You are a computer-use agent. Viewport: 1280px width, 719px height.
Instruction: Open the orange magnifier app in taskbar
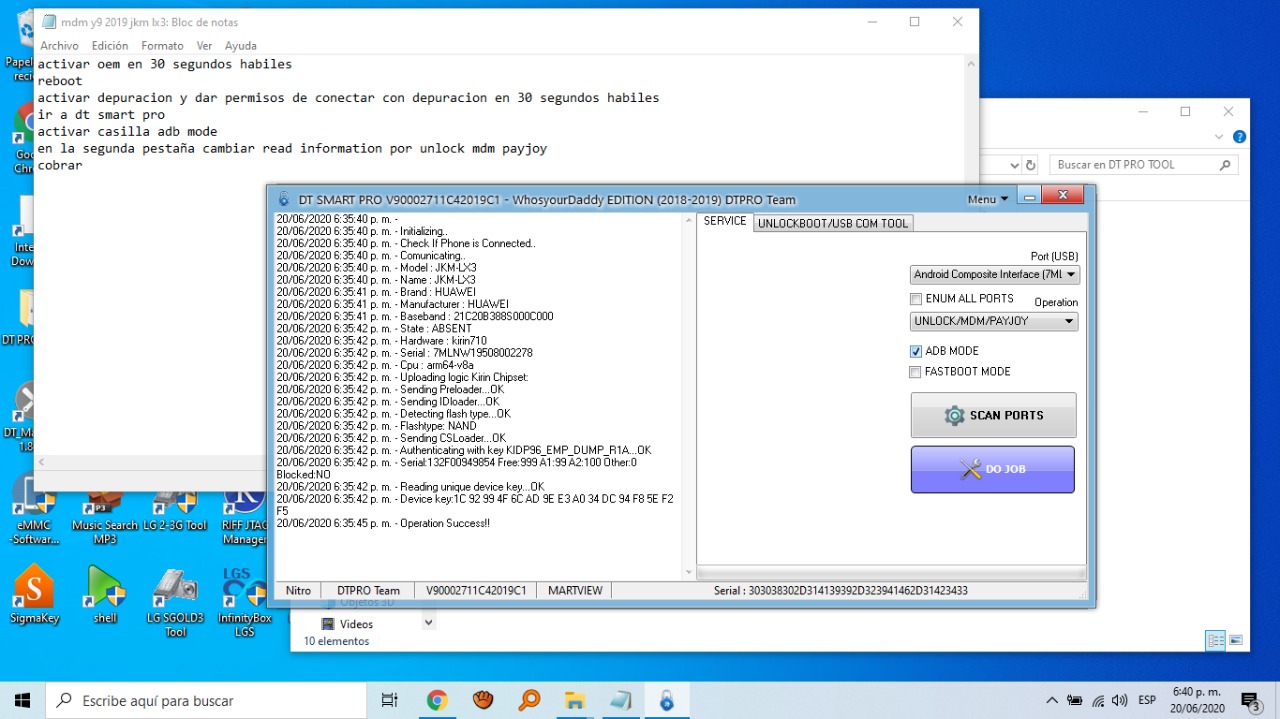529,700
